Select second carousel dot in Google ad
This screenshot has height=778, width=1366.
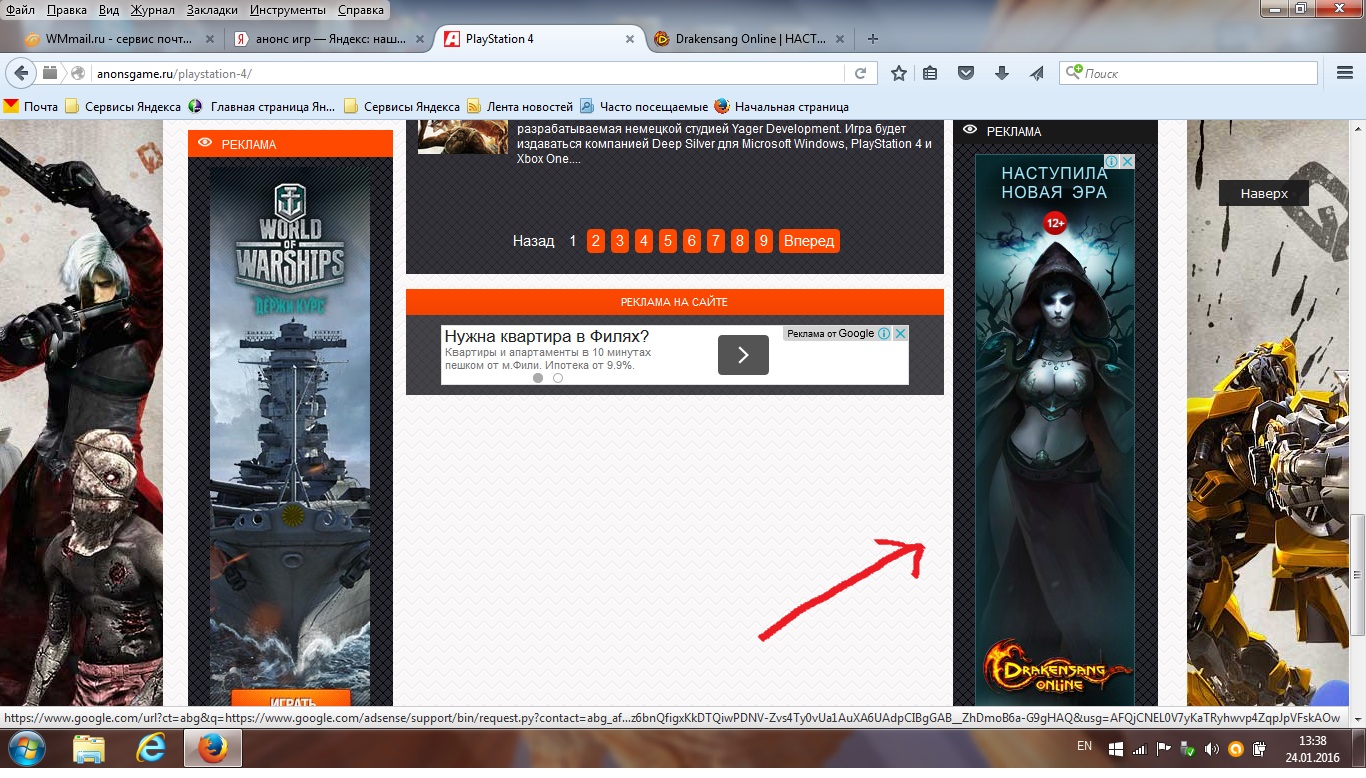(558, 378)
